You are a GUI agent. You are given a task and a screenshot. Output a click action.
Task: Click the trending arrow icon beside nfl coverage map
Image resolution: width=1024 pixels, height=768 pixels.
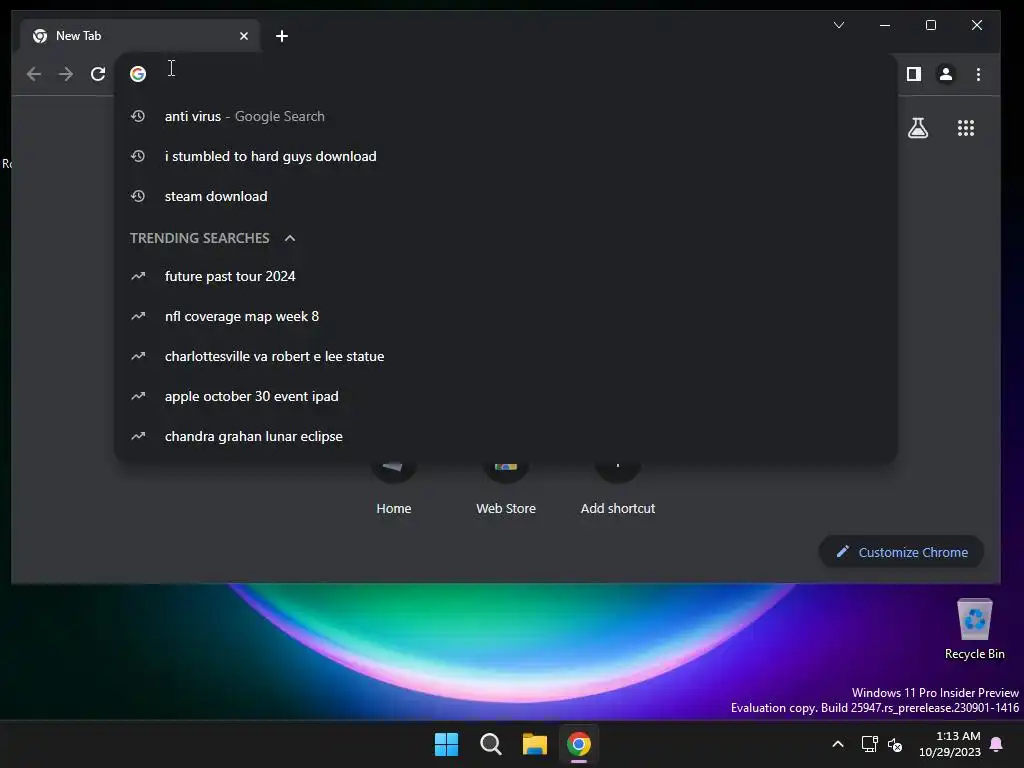[x=138, y=316]
